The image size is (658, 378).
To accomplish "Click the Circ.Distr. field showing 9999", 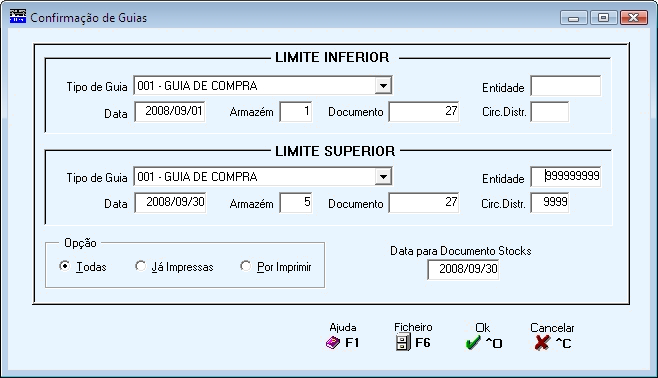I will [550, 203].
